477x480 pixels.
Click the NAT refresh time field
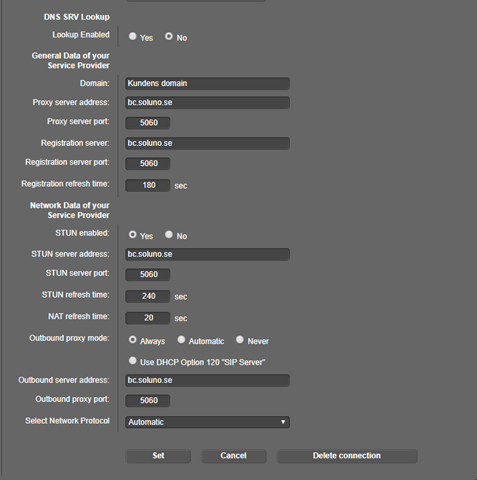(148, 318)
